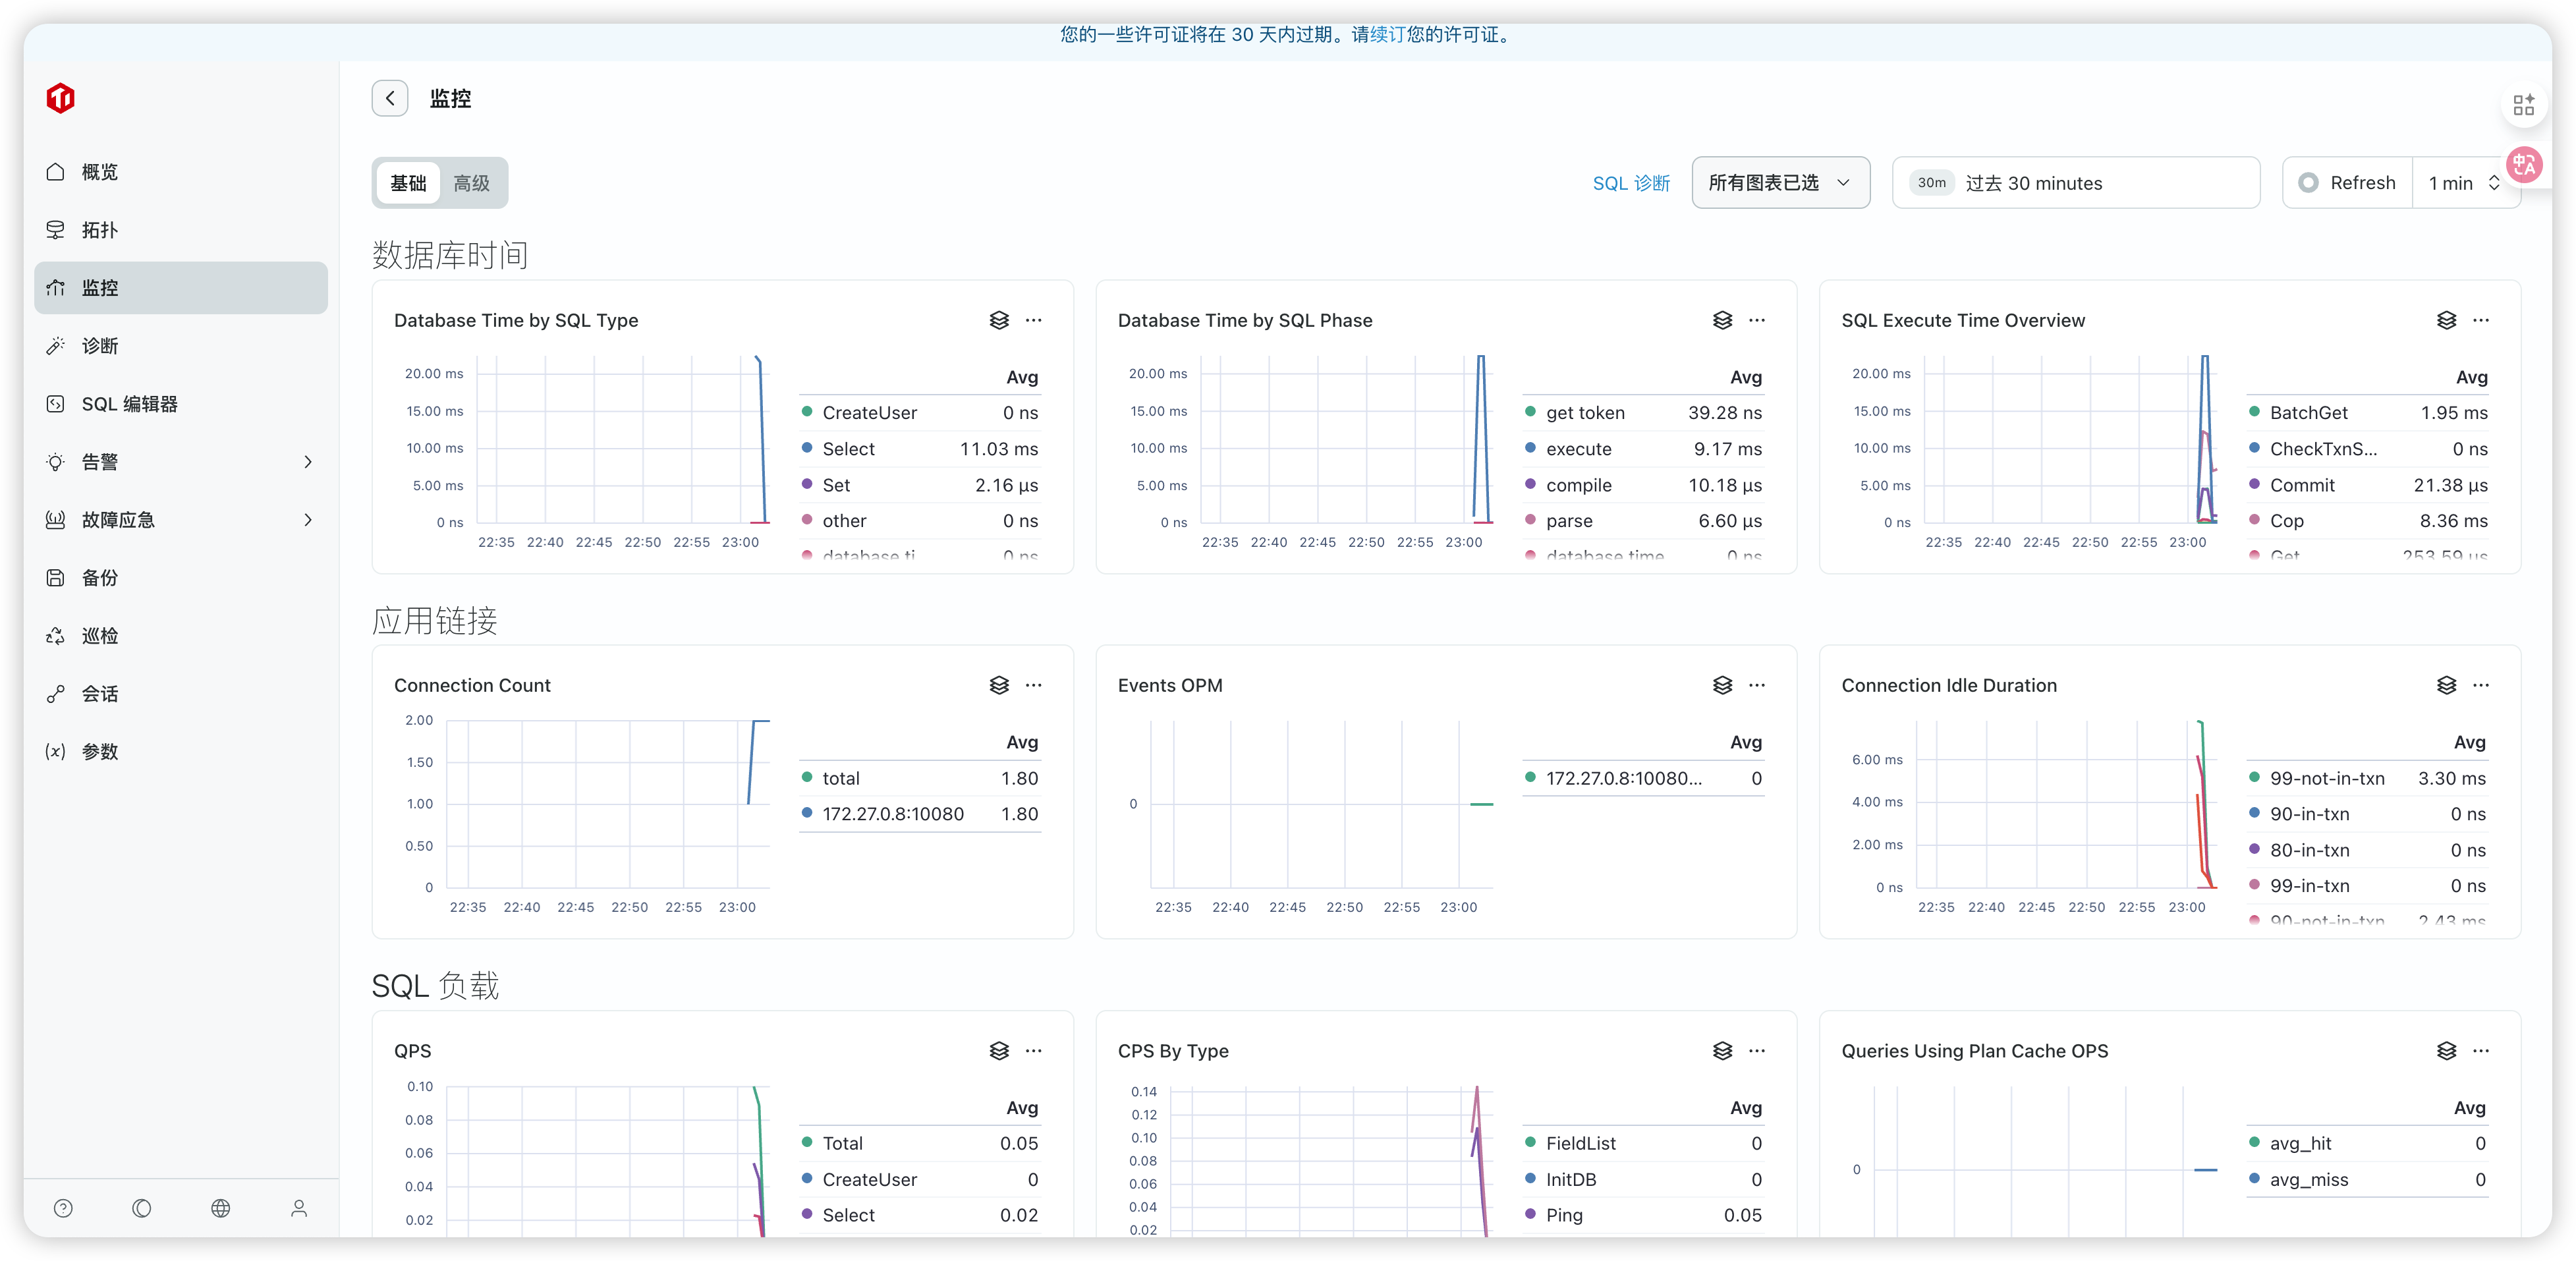The image size is (2576, 1261).
Task: Open SQL 编辑器 in sidebar
Action: pyautogui.click(x=130, y=404)
